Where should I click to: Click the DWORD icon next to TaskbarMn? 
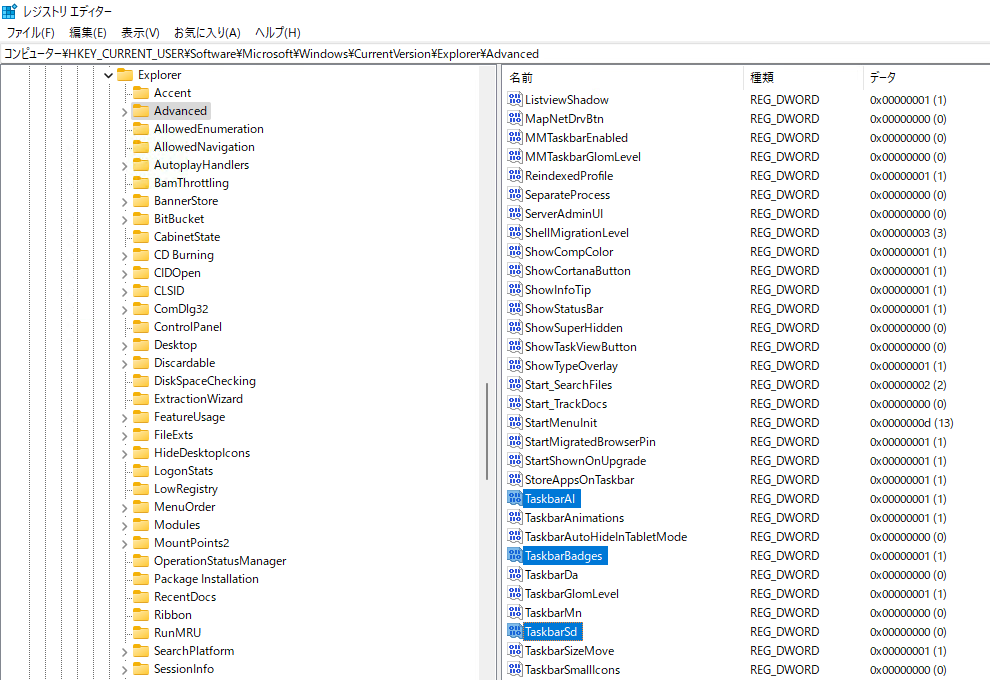tap(515, 612)
